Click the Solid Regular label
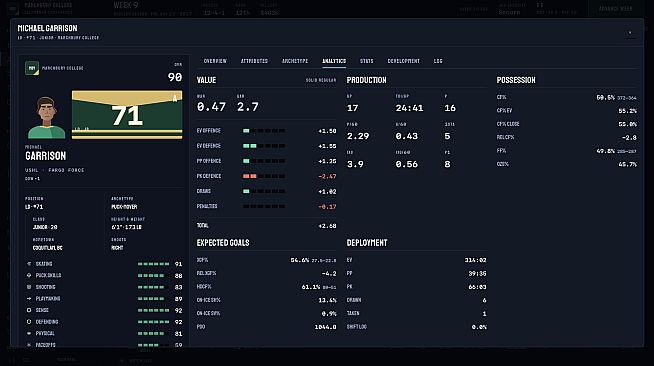 click(x=321, y=80)
